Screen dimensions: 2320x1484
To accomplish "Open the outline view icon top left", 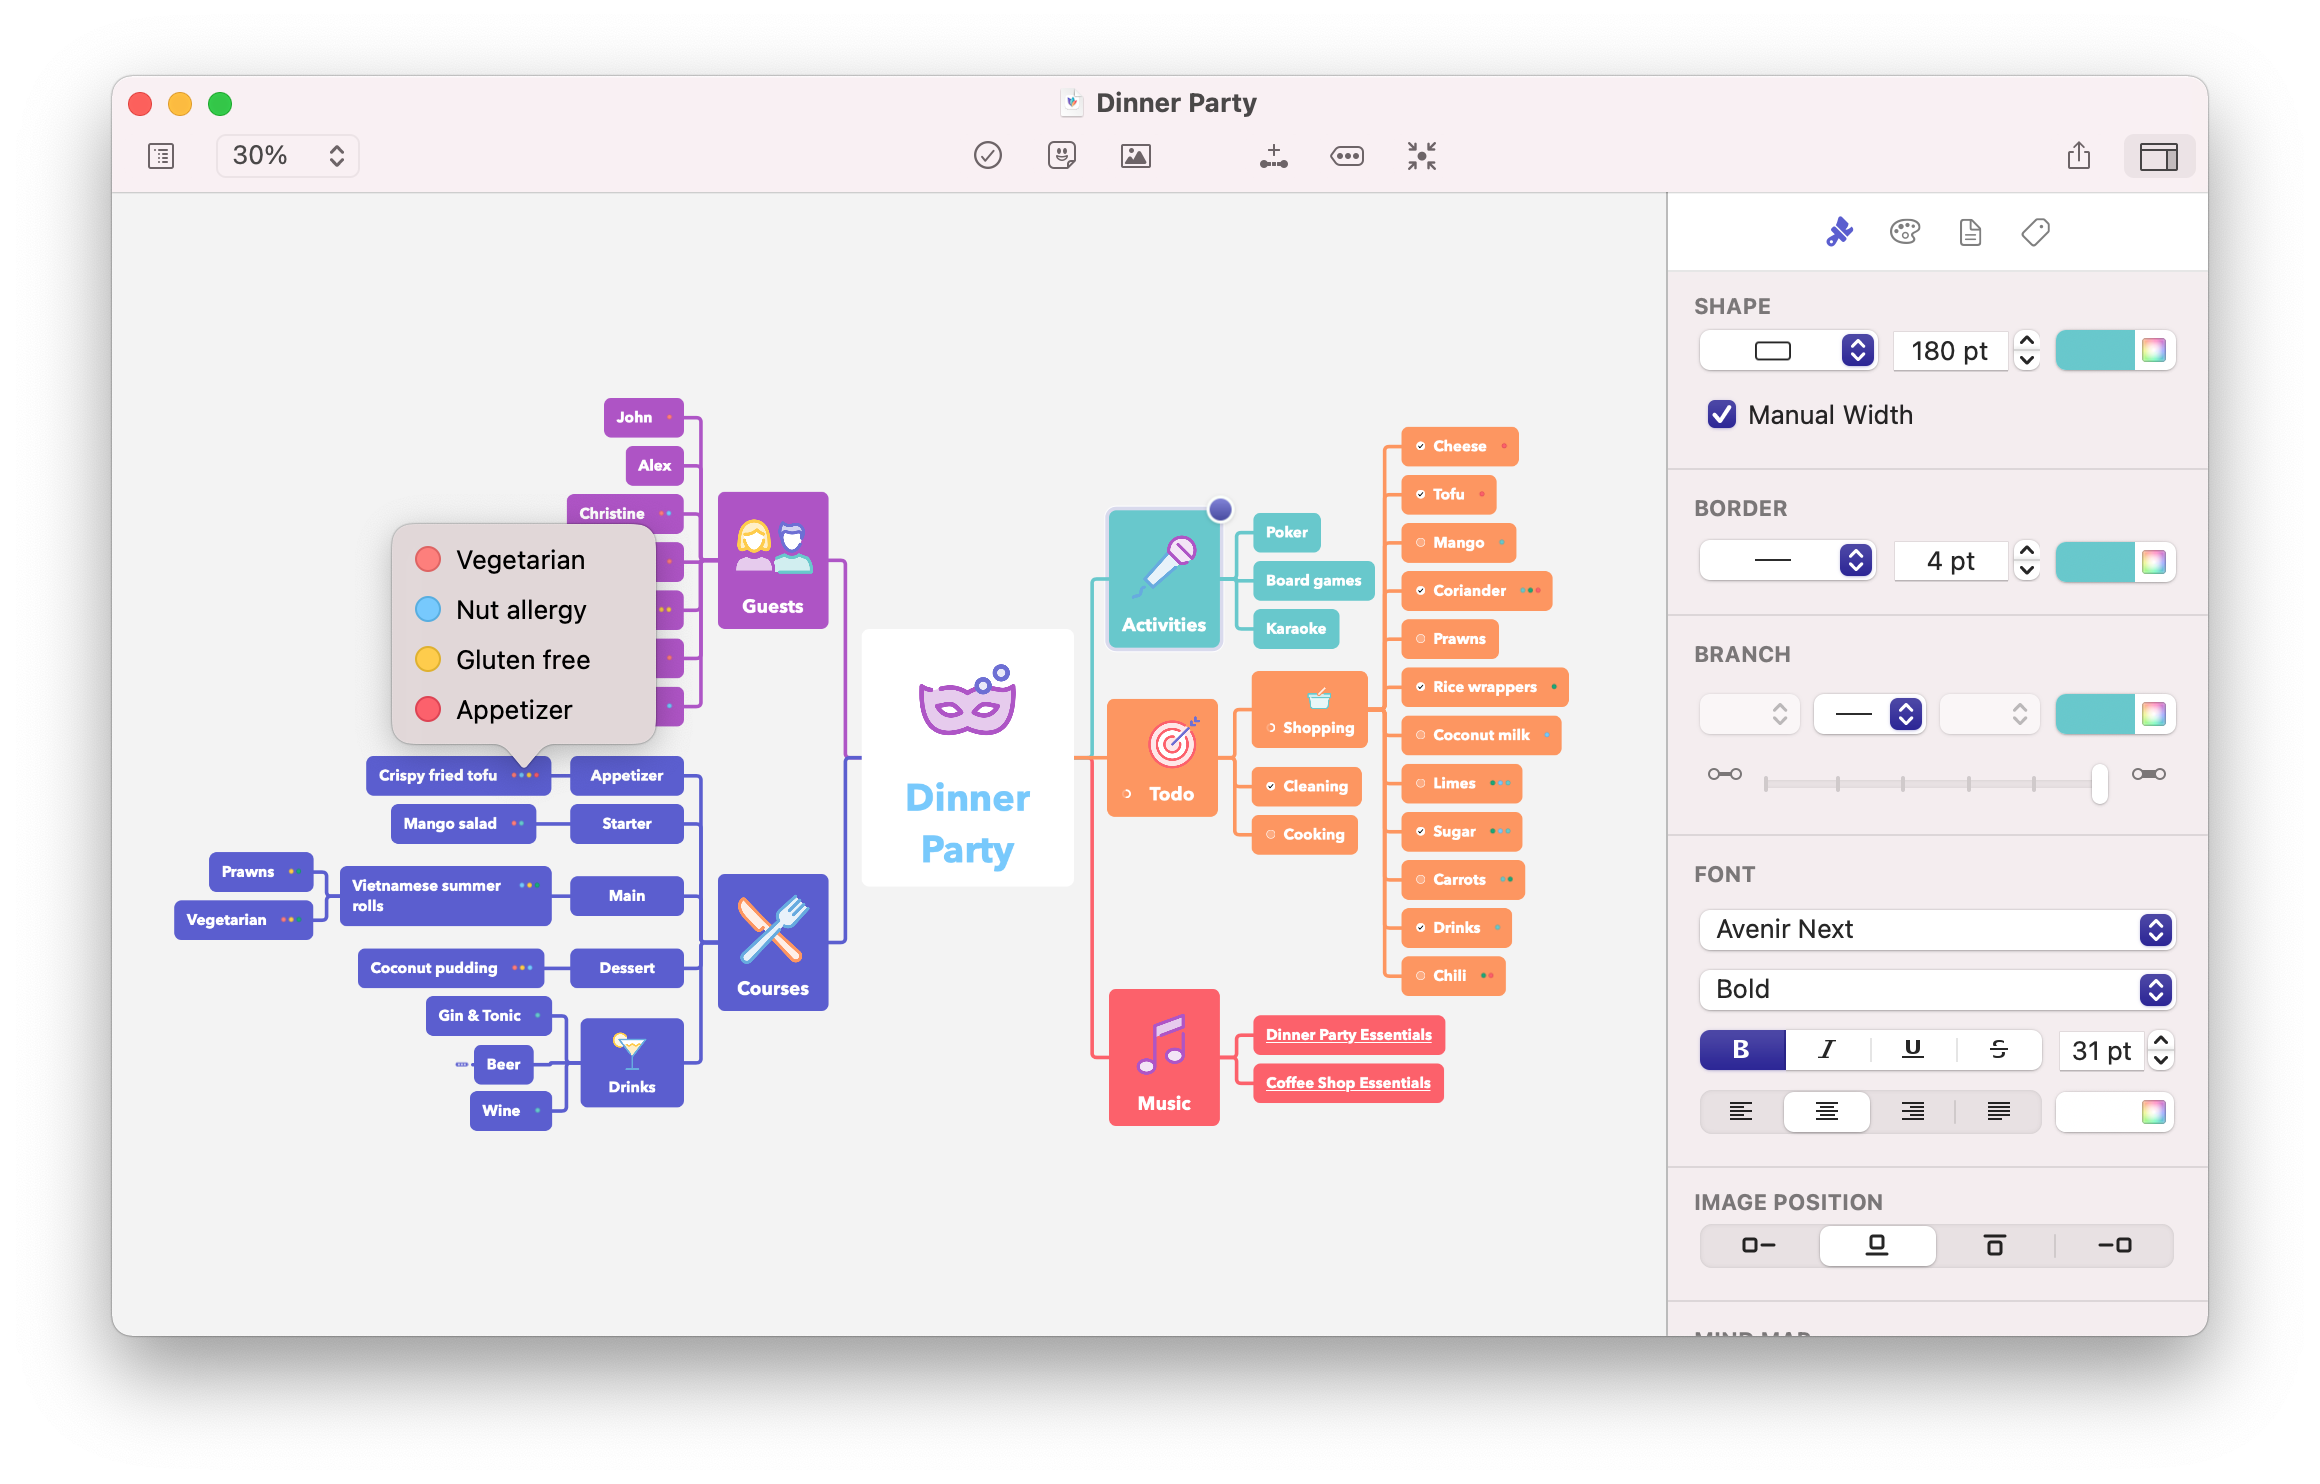I will (x=160, y=156).
